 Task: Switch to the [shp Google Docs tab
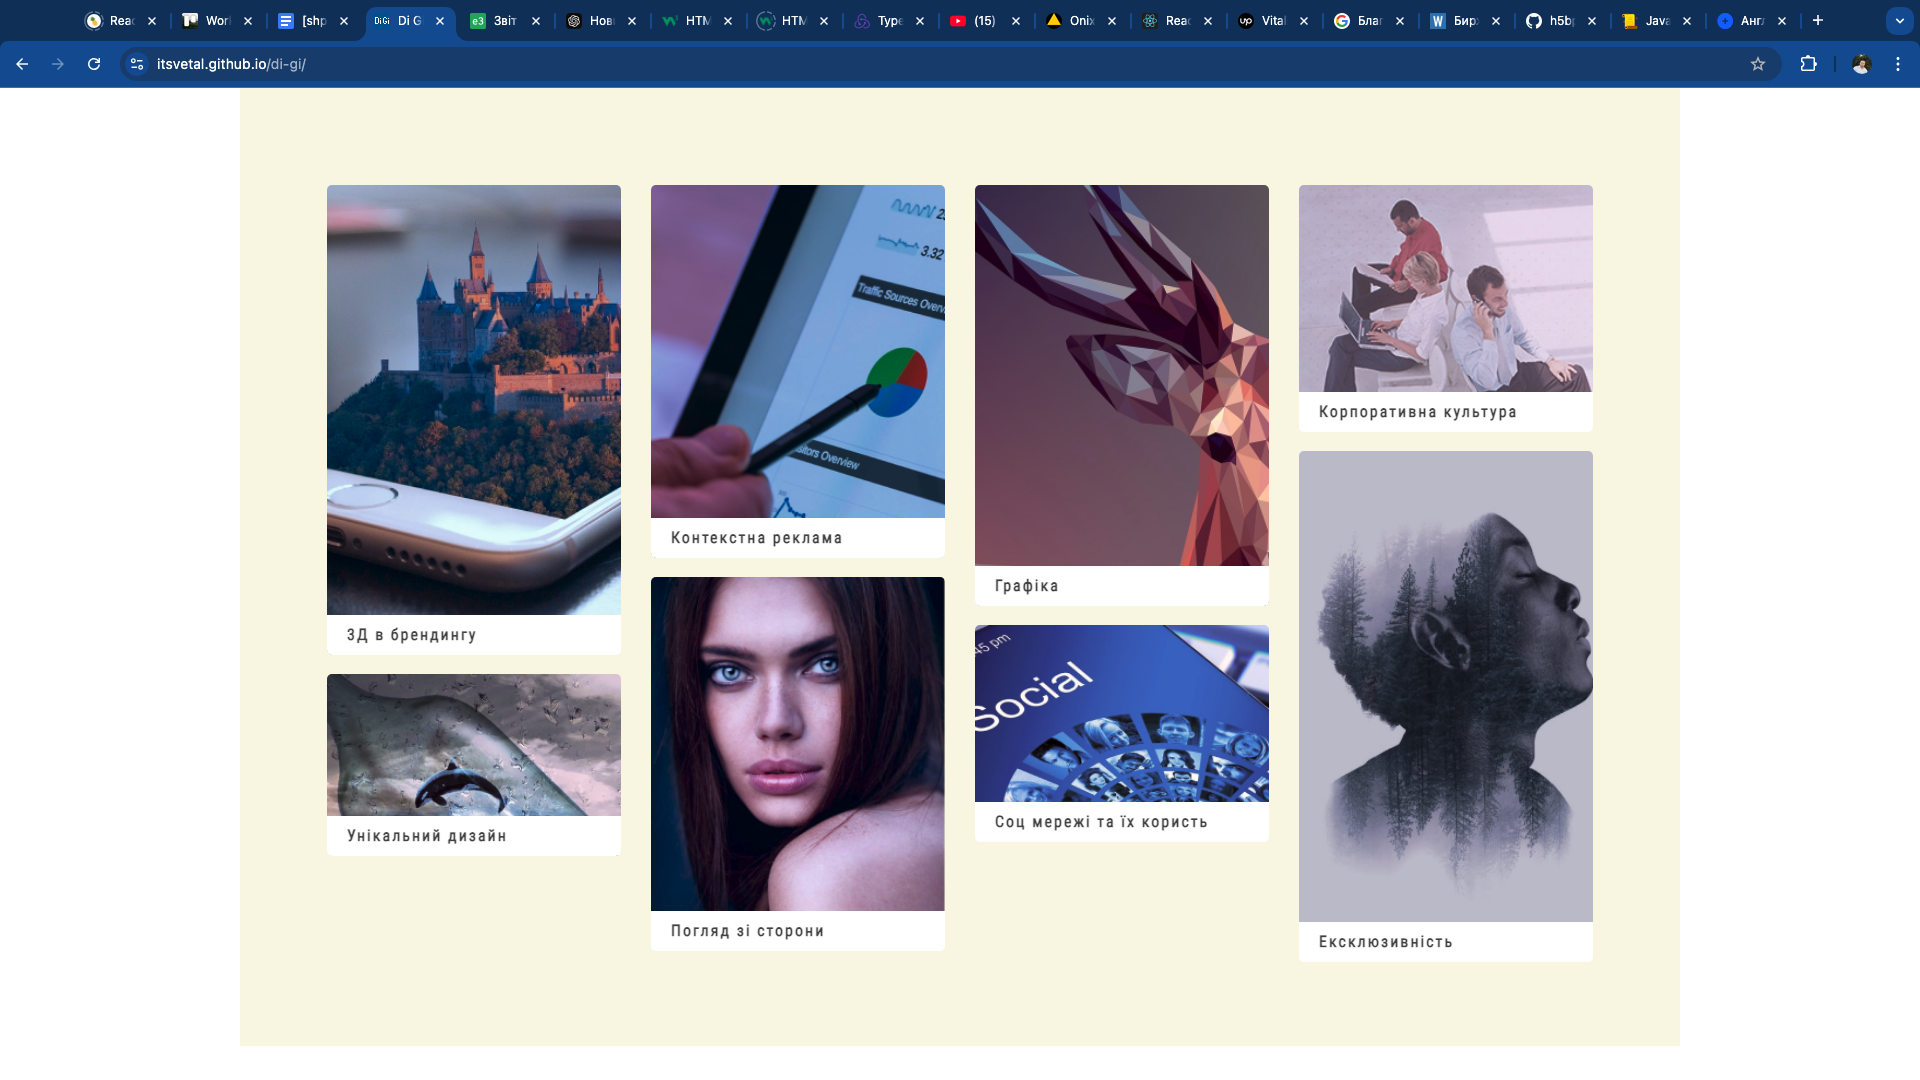pyautogui.click(x=313, y=20)
